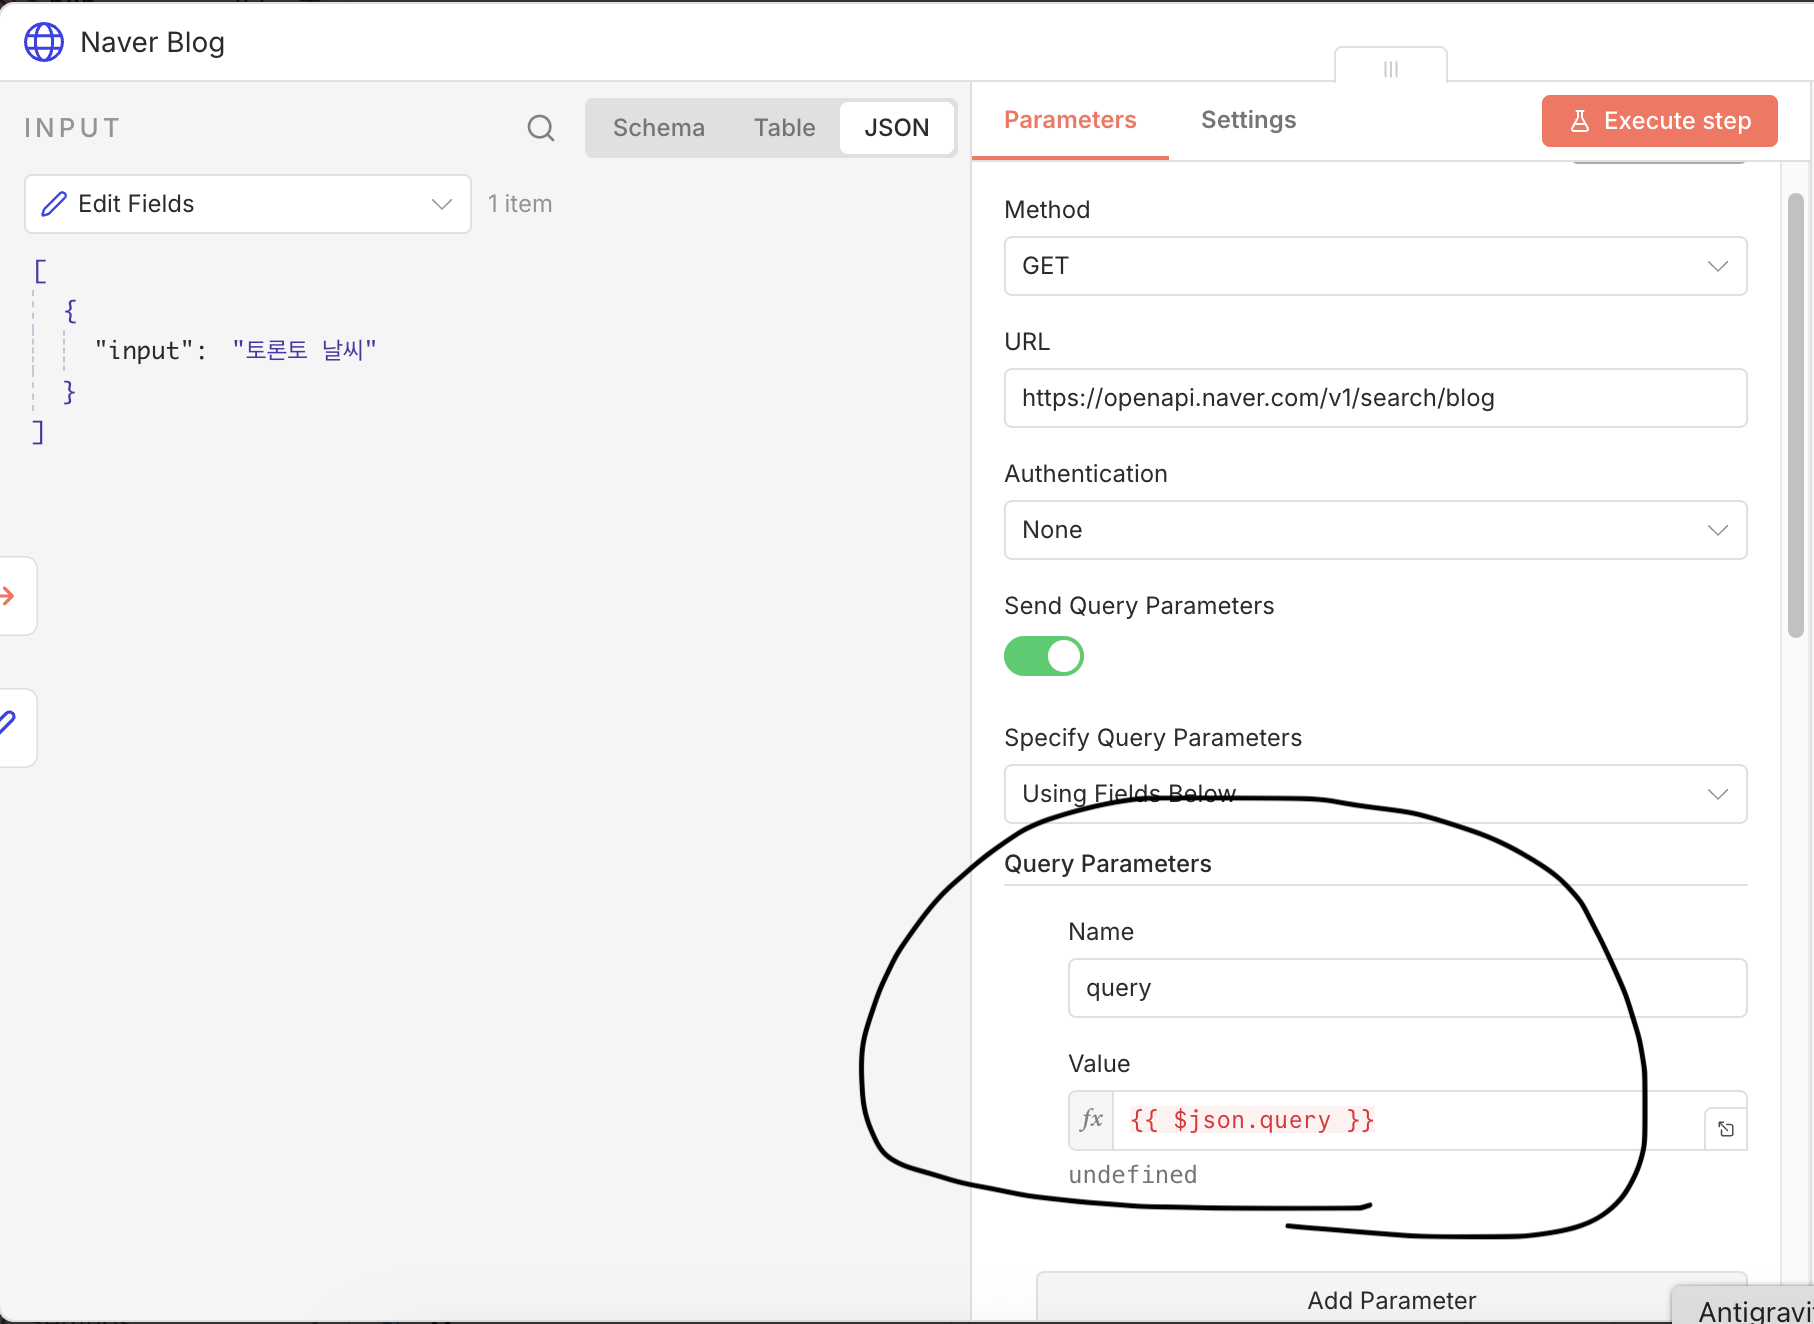Click the pencil icon in Edit Fields selector
This screenshot has width=1814, height=1324.
pos(54,203)
